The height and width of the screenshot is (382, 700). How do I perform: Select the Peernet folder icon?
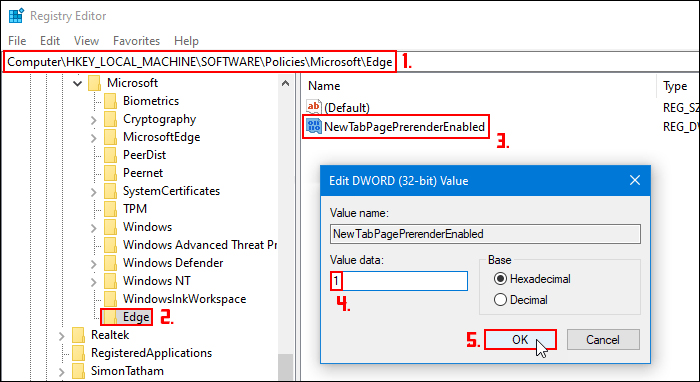[x=110, y=173]
